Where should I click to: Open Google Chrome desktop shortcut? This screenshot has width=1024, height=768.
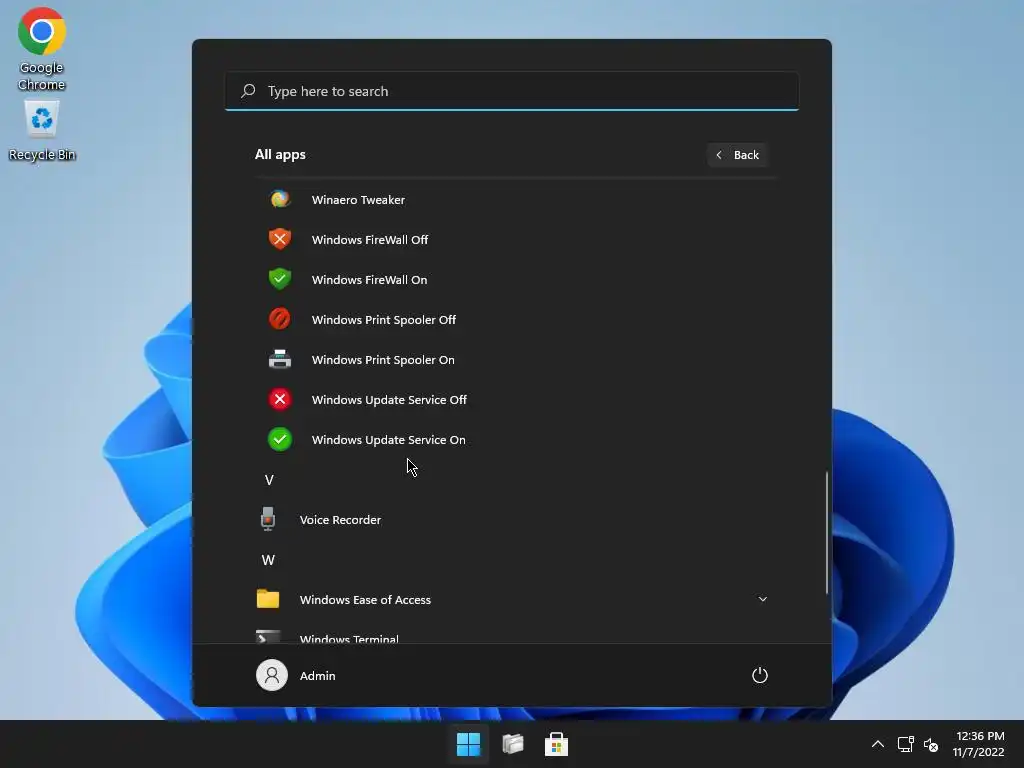(x=41, y=49)
